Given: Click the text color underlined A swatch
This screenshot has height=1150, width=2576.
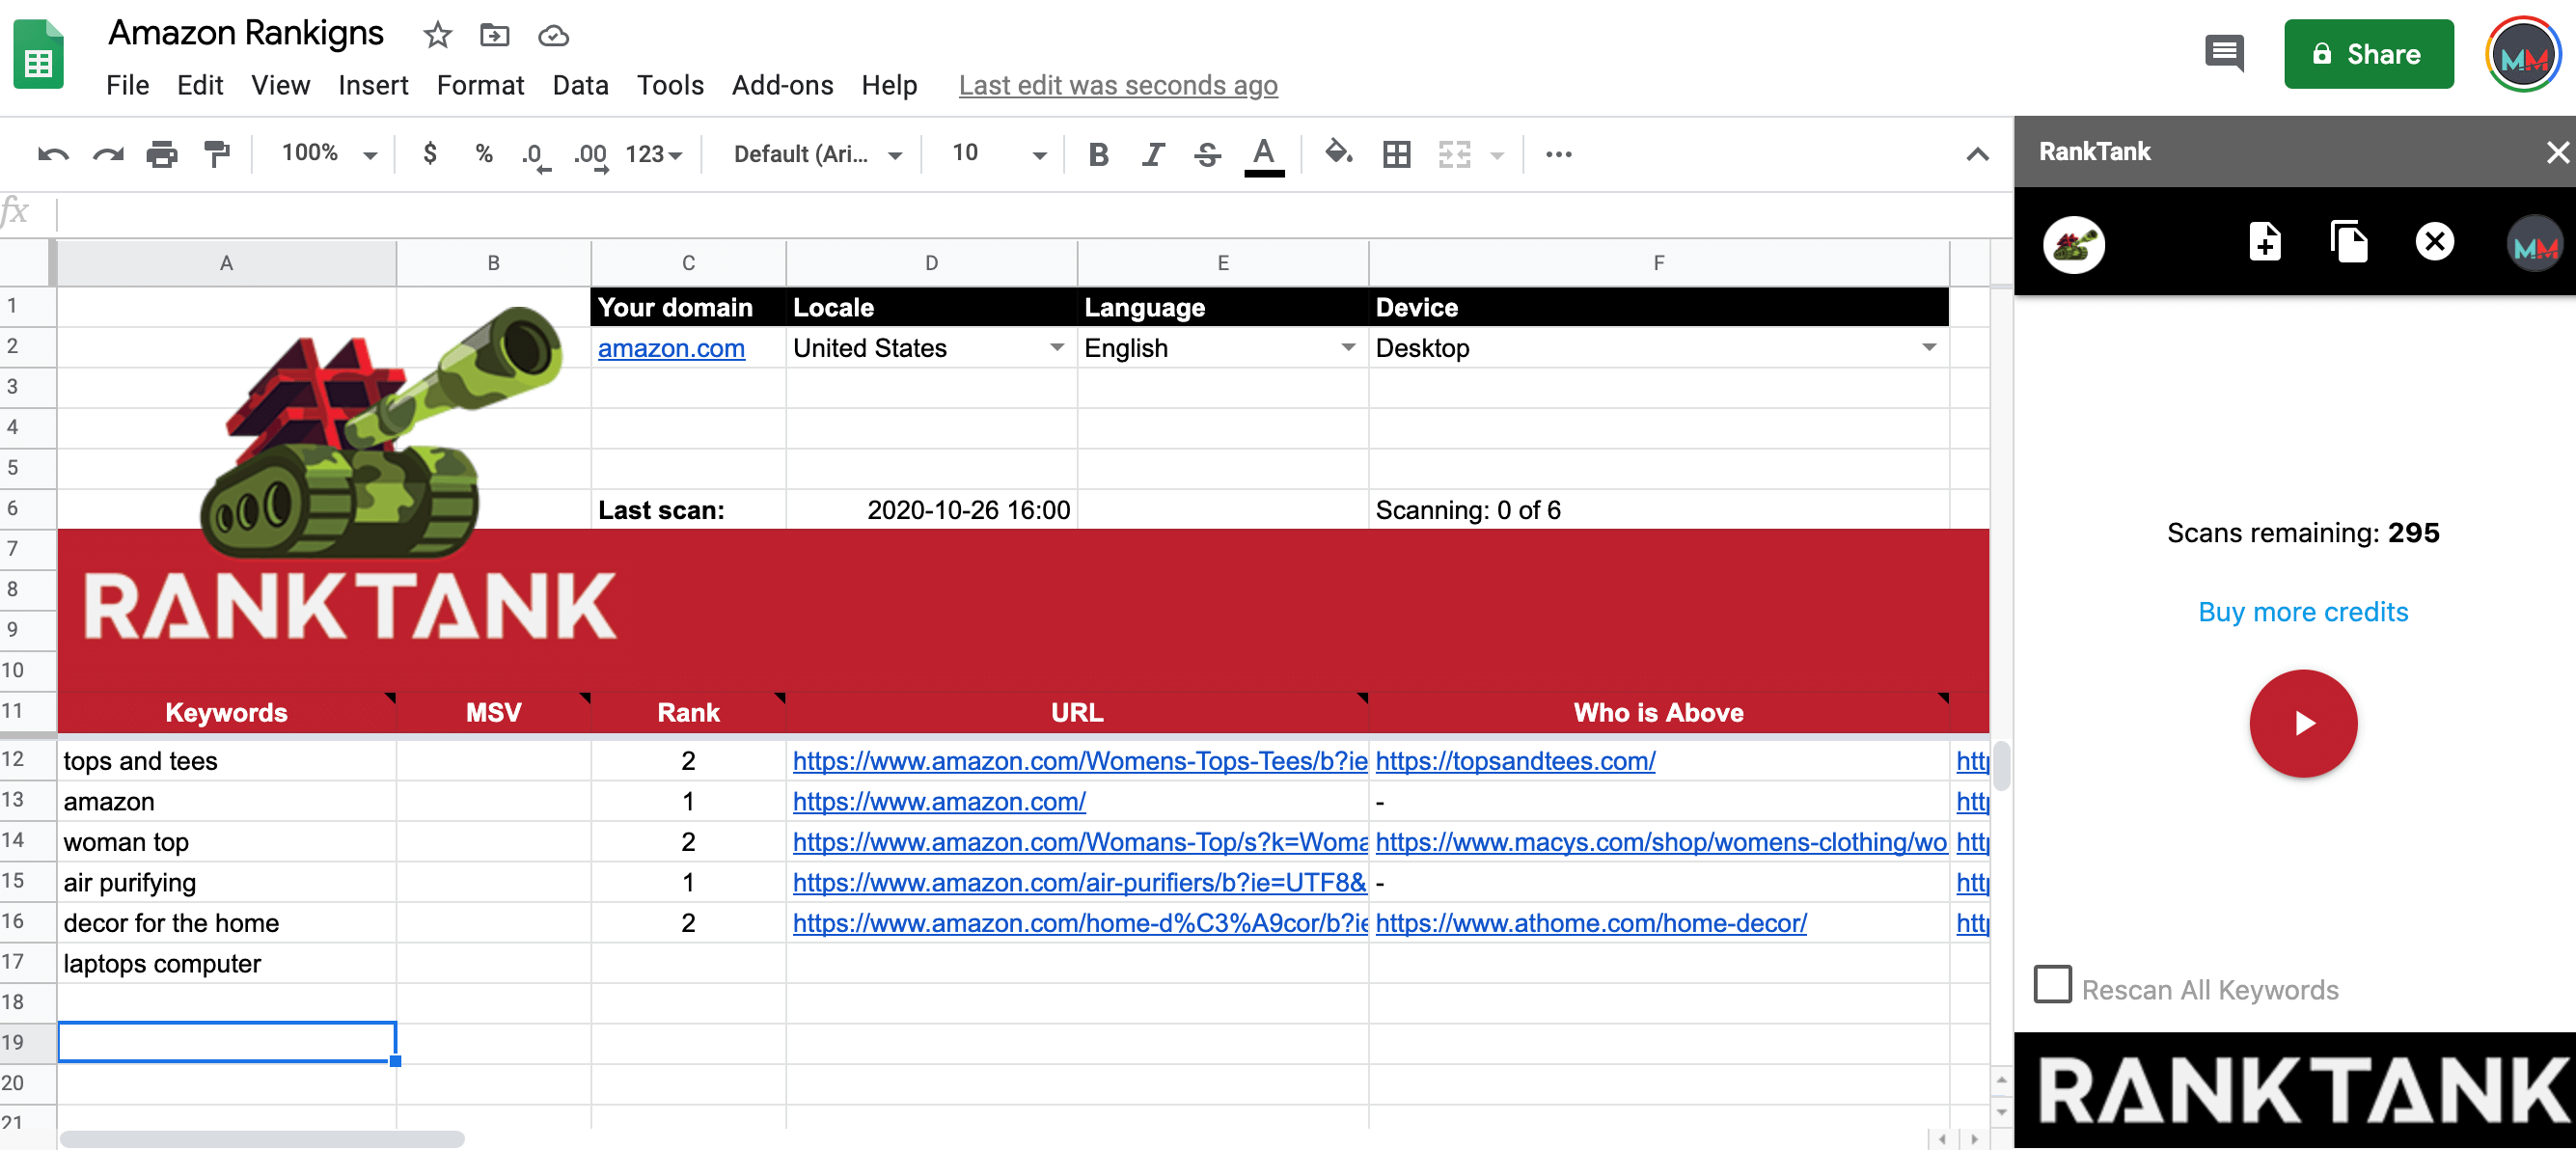Looking at the screenshot, I should 1263,154.
